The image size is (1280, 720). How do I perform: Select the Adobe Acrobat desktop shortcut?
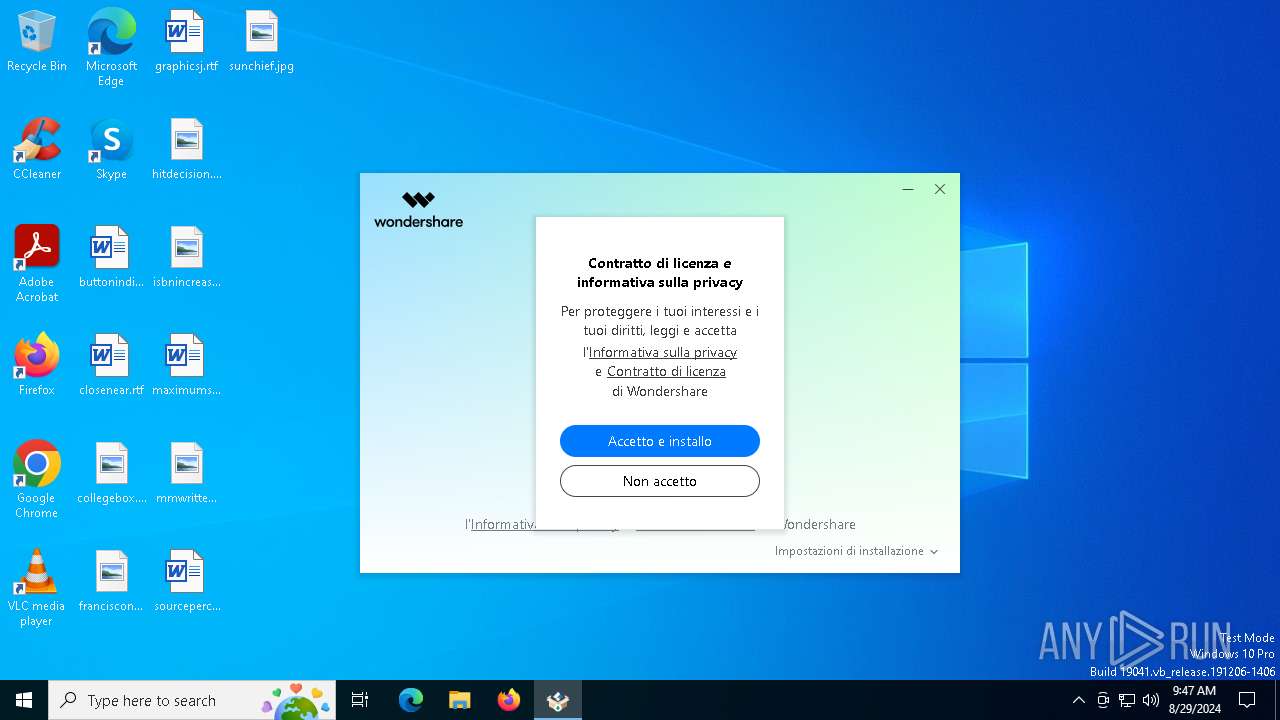click(37, 263)
